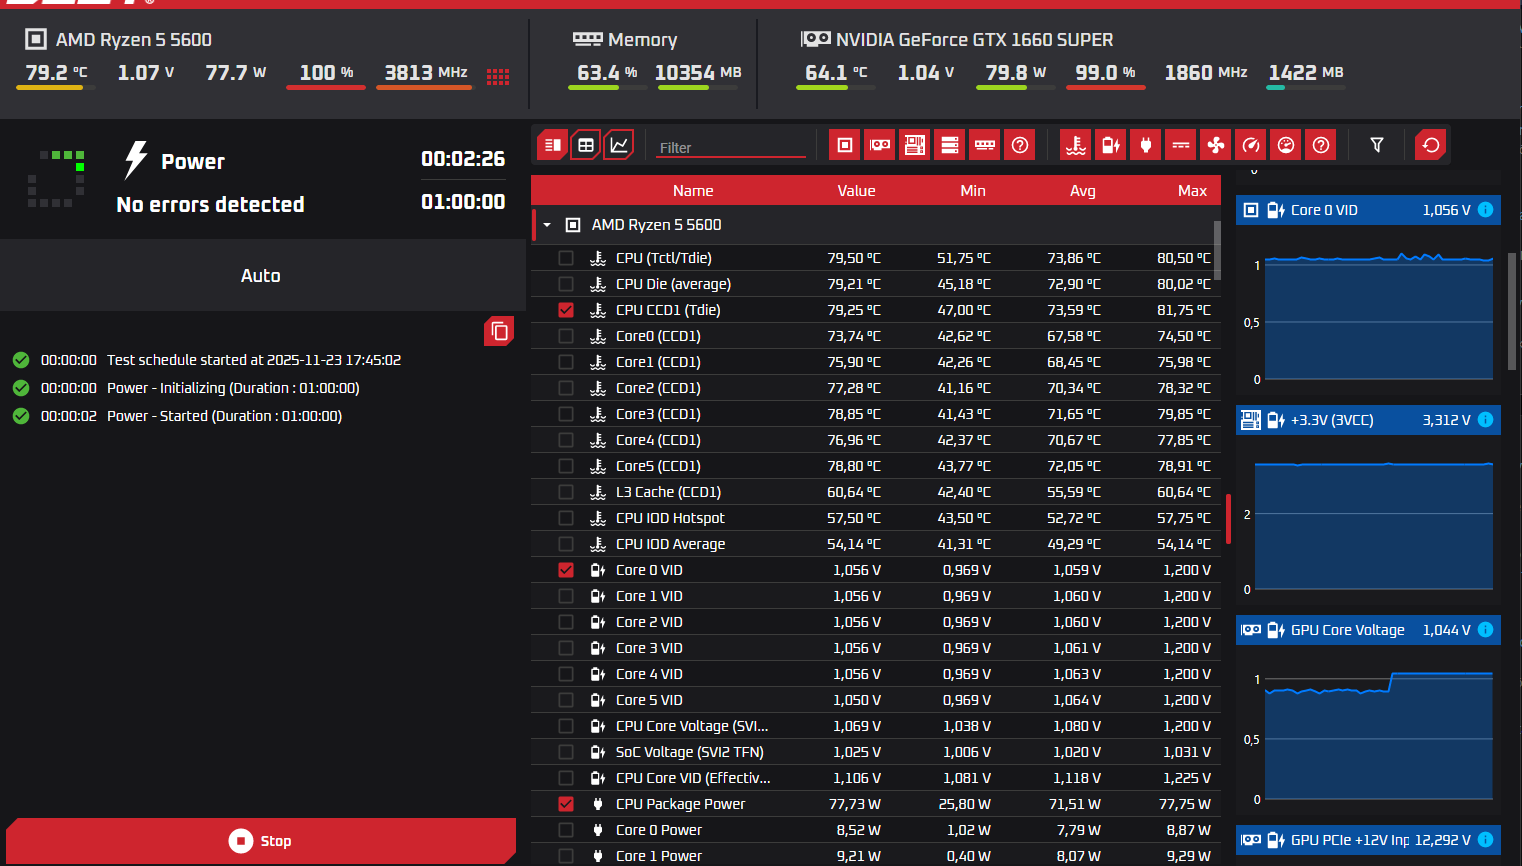Click the Power - Started log entry
Image resolution: width=1522 pixels, height=866 pixels.
(224, 416)
